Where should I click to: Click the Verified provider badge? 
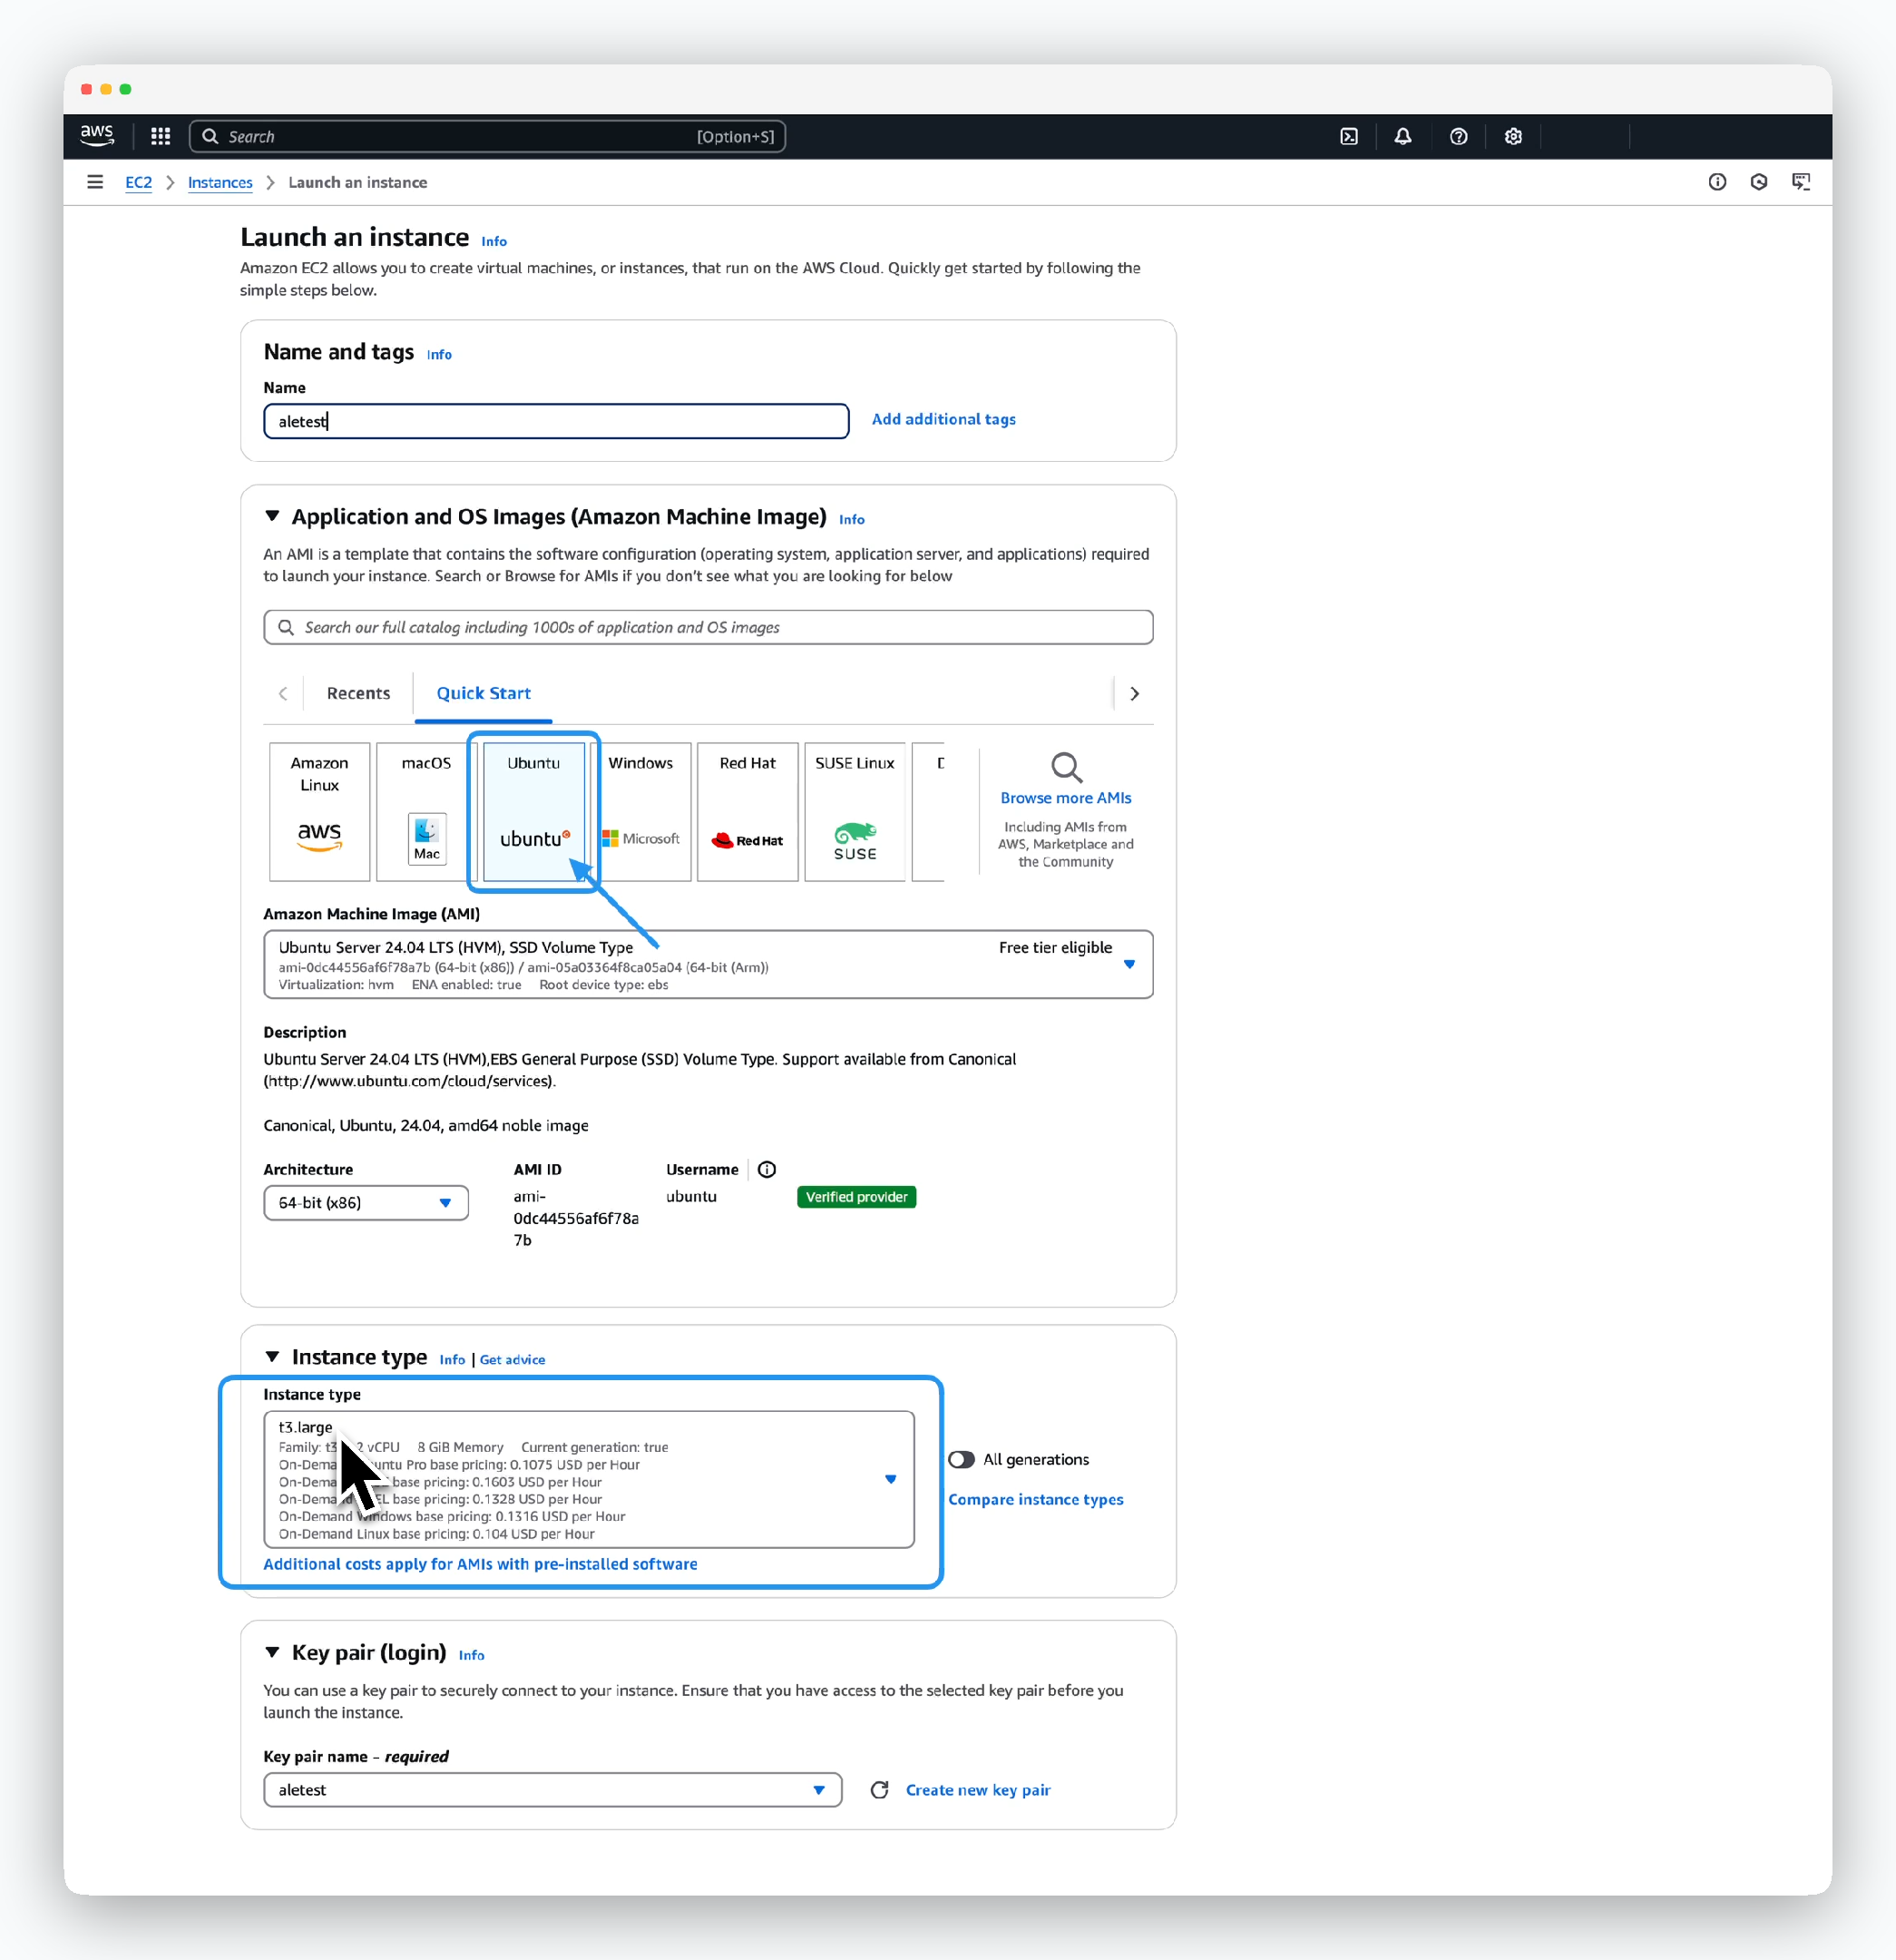856,1197
